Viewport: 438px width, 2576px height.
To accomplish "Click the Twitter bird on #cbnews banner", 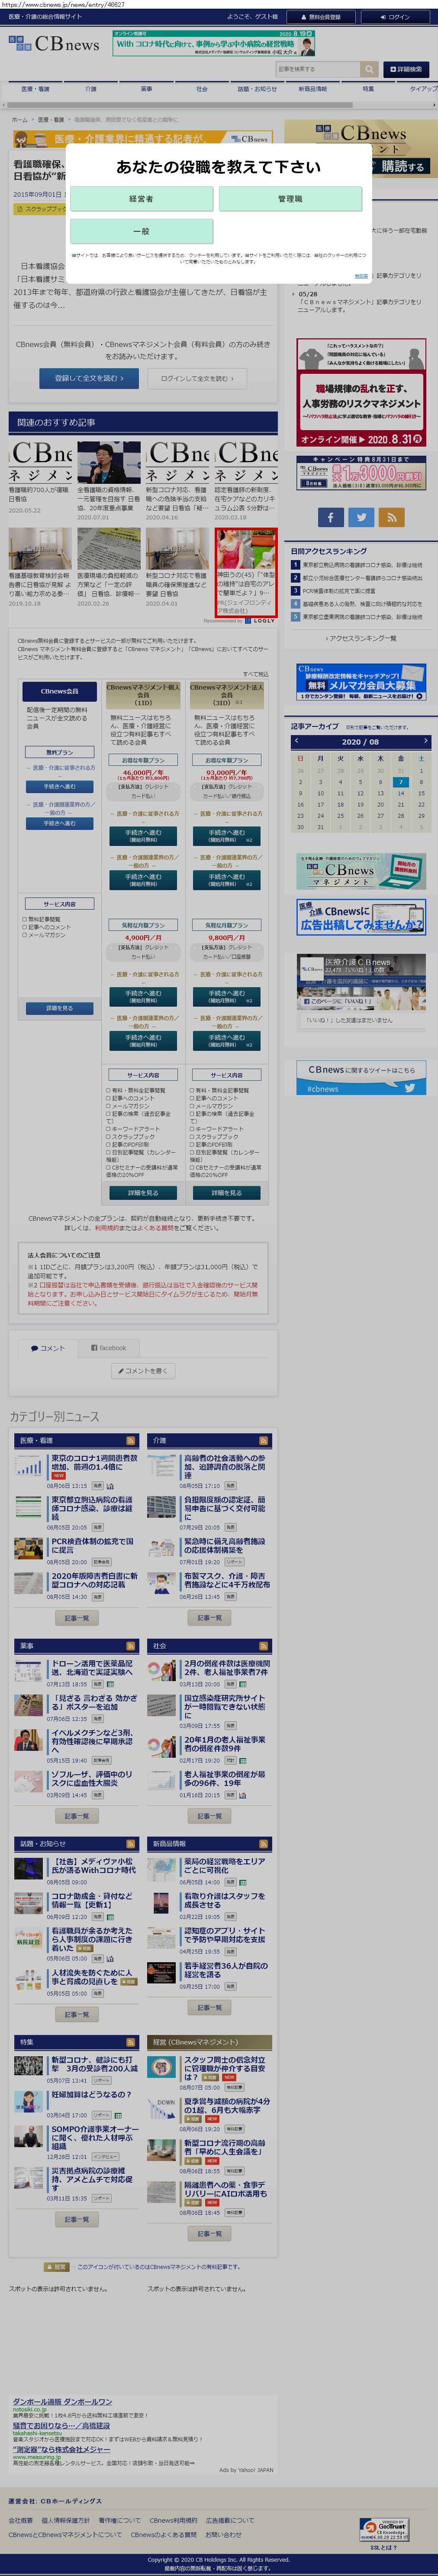I will coord(409,1088).
